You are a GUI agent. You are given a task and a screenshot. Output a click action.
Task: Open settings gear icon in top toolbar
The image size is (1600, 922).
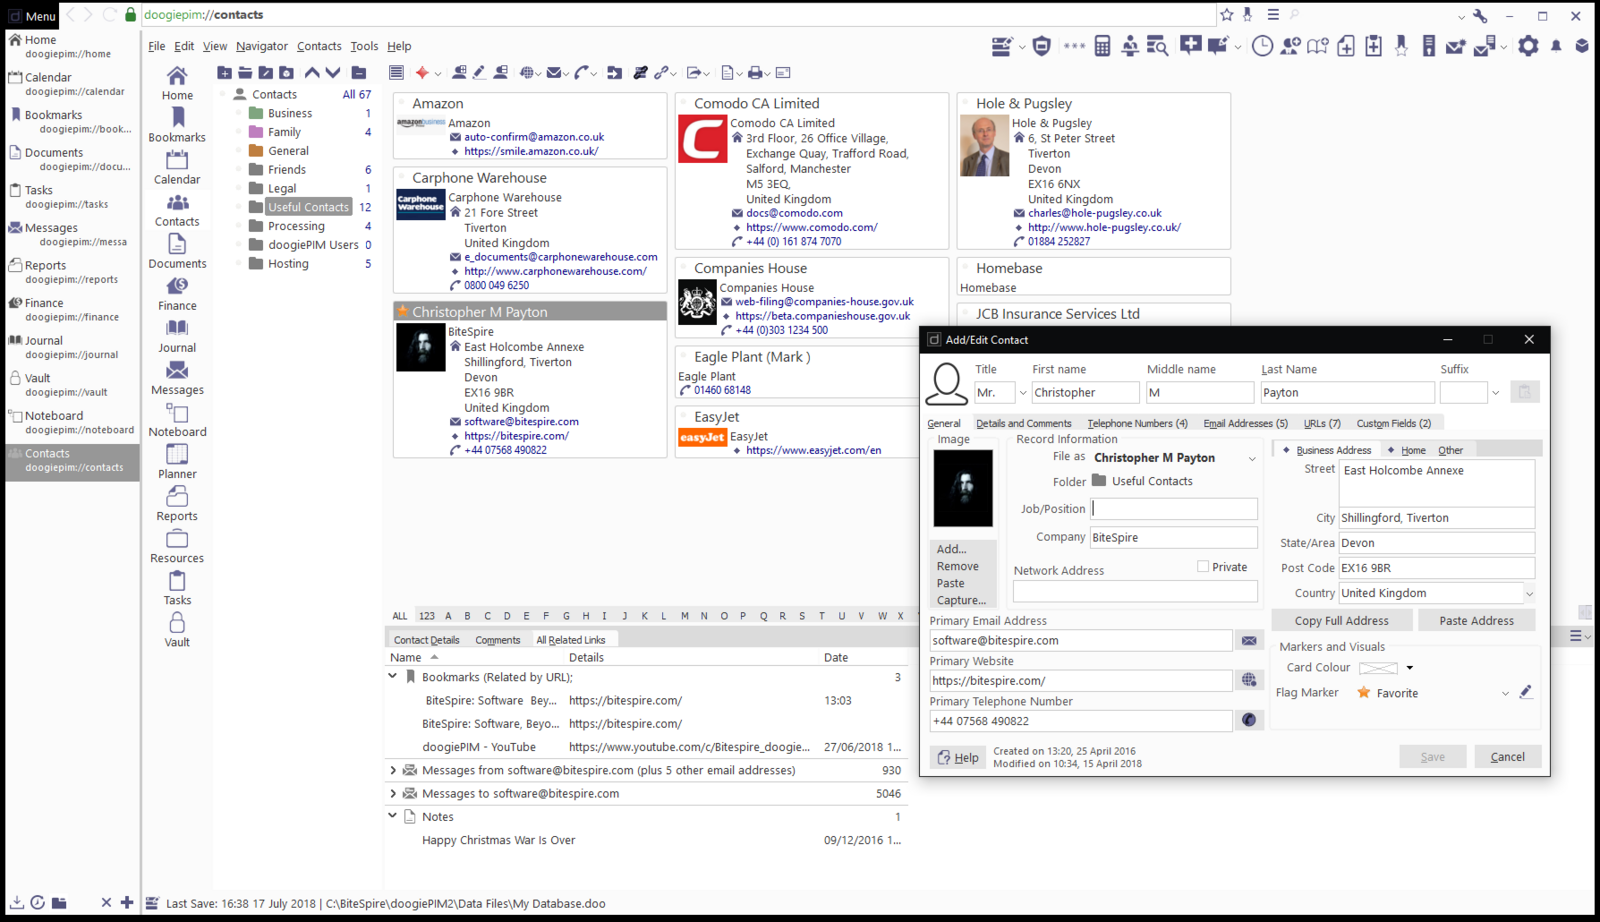[1528, 46]
